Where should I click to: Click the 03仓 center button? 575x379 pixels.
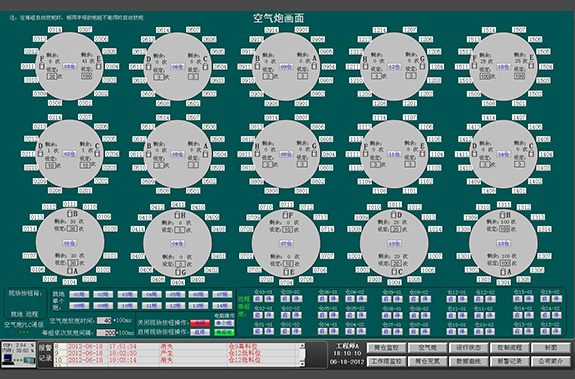[x=69, y=67]
